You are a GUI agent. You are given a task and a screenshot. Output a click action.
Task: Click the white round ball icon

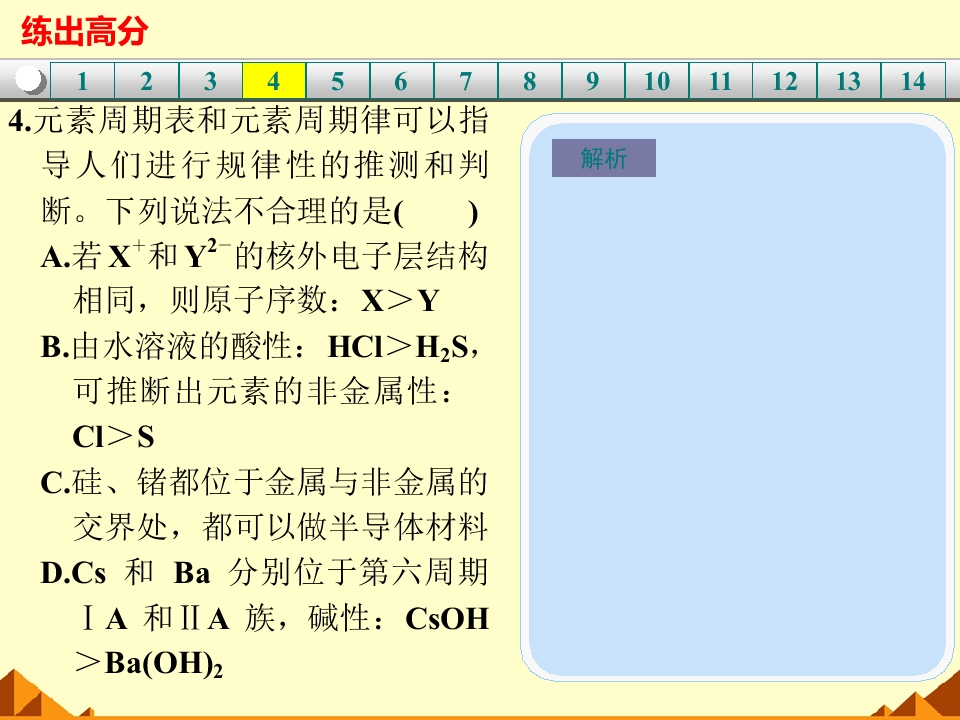tap(29, 80)
